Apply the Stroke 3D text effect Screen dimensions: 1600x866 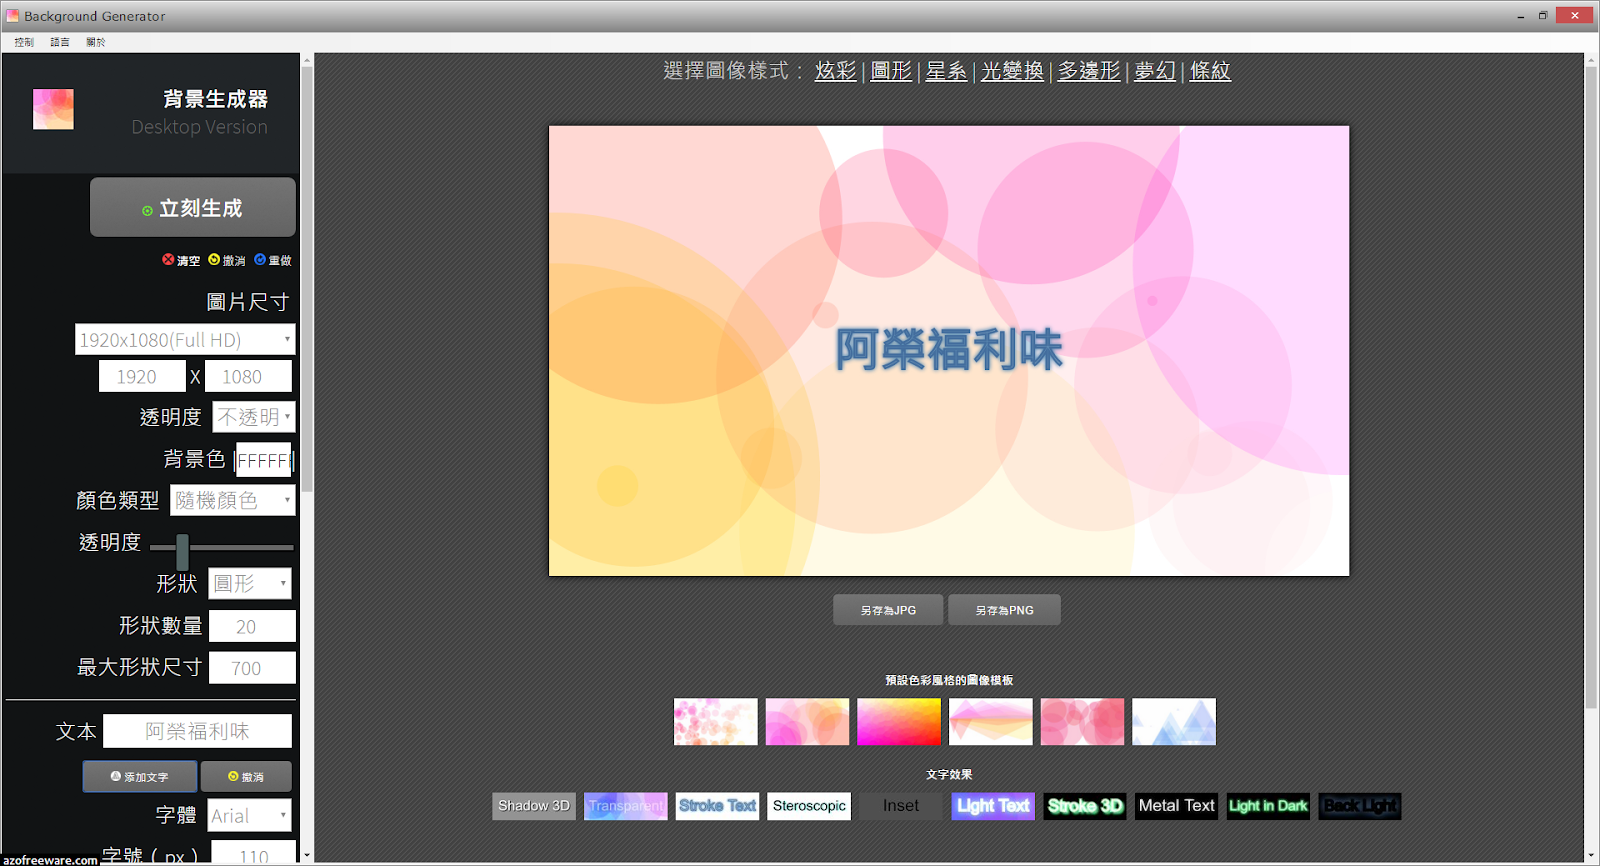coord(1085,806)
